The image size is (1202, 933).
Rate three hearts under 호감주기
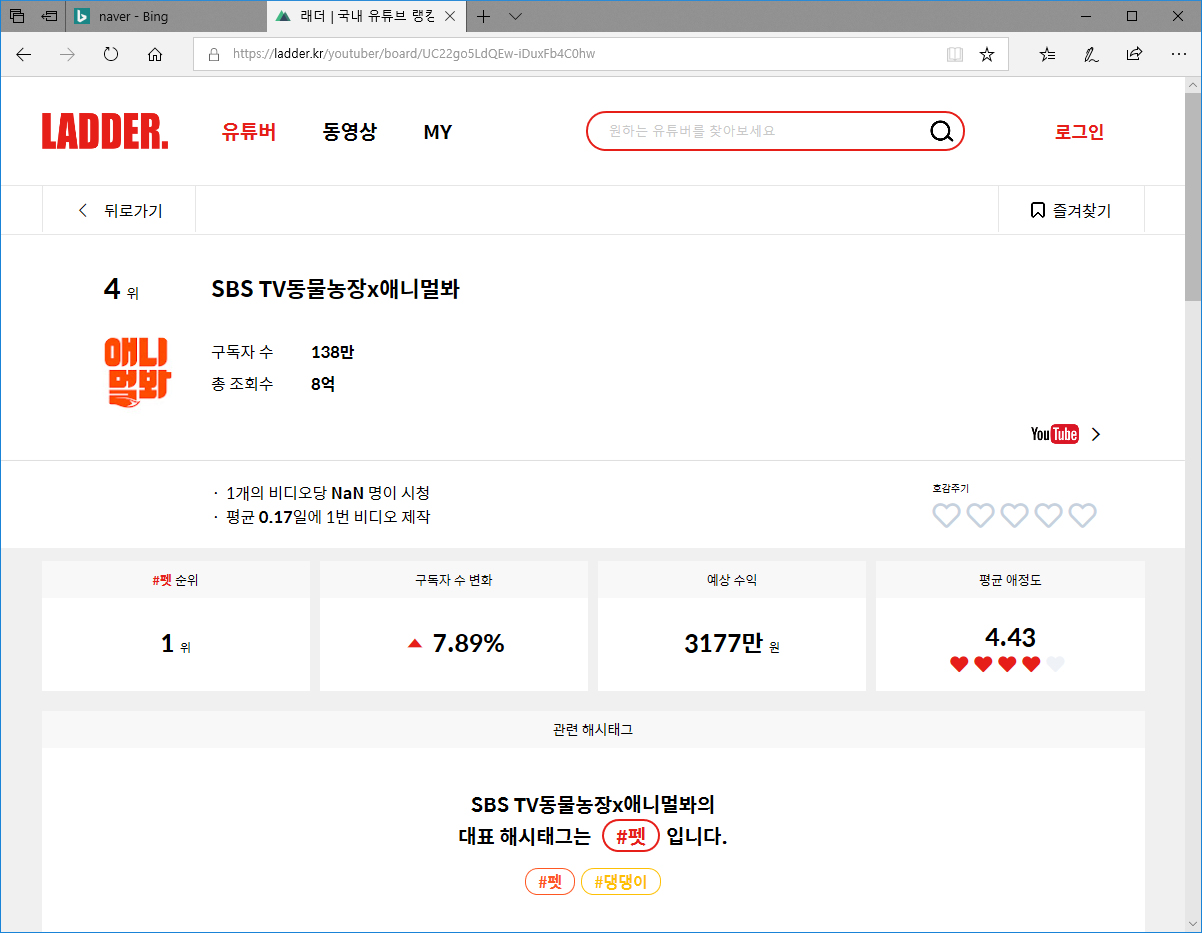pos(1014,516)
